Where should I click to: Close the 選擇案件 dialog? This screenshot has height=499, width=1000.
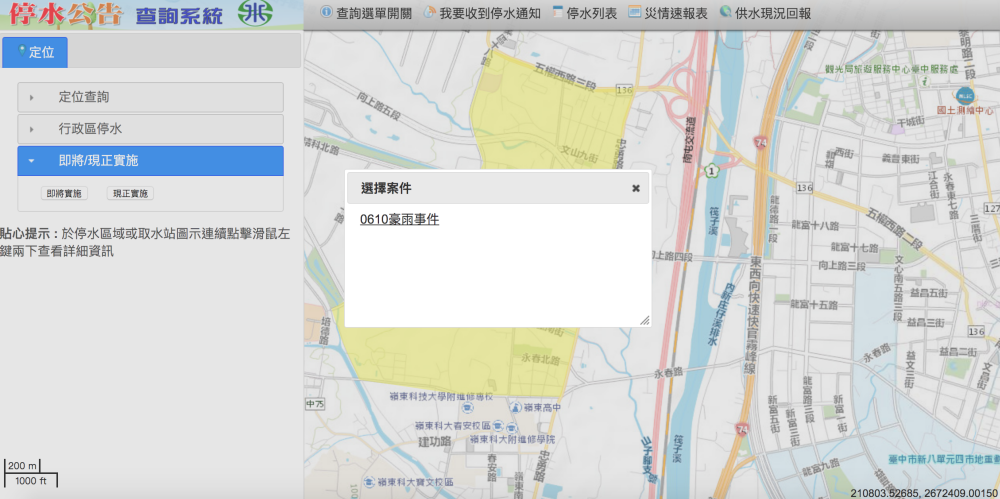pos(636,188)
